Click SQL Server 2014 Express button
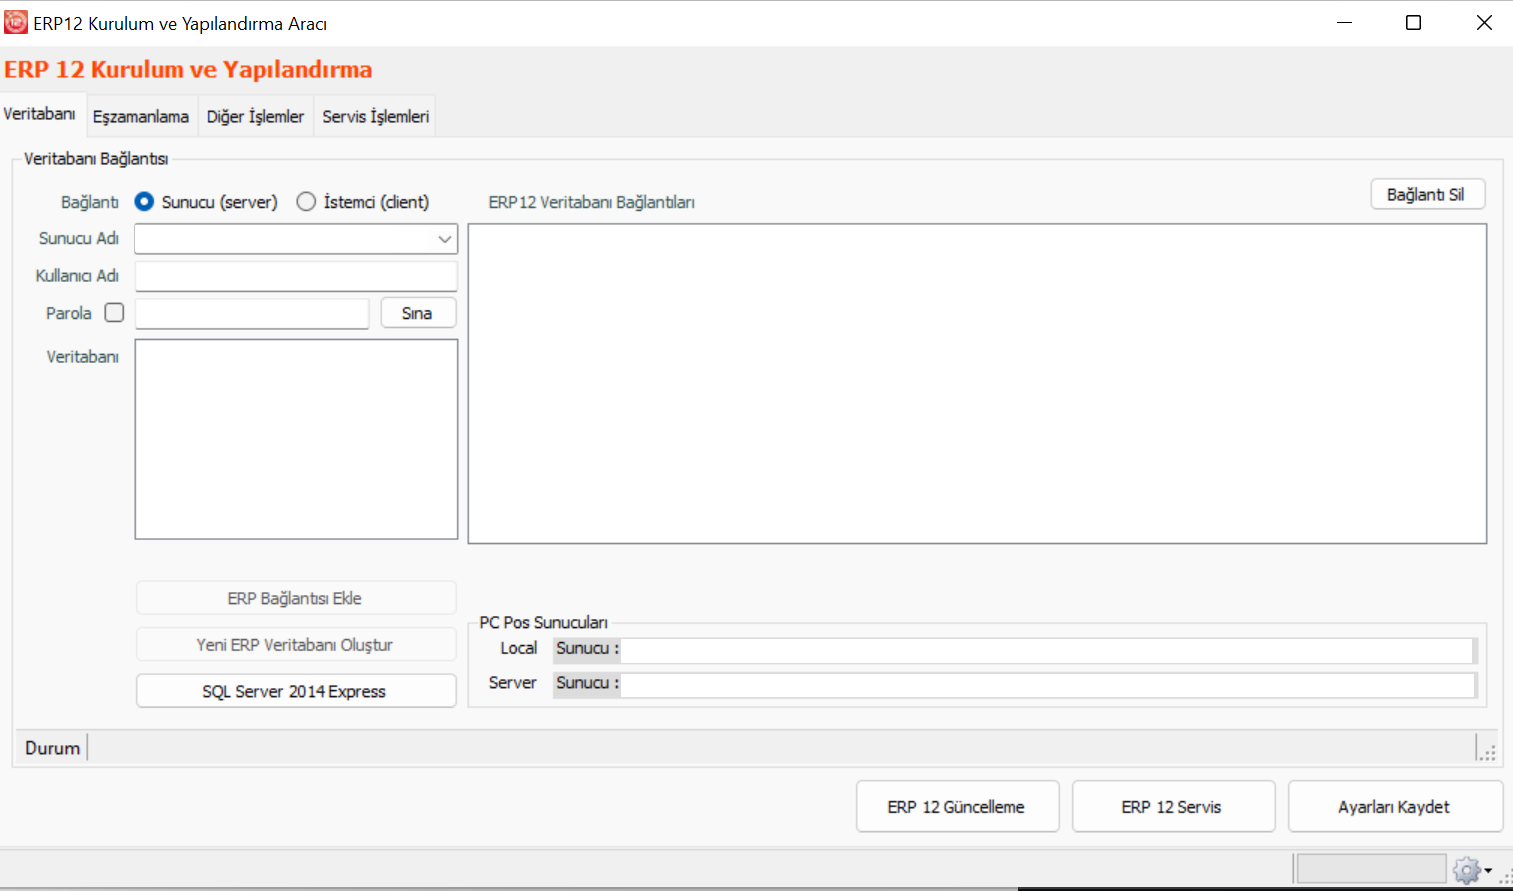 (295, 691)
